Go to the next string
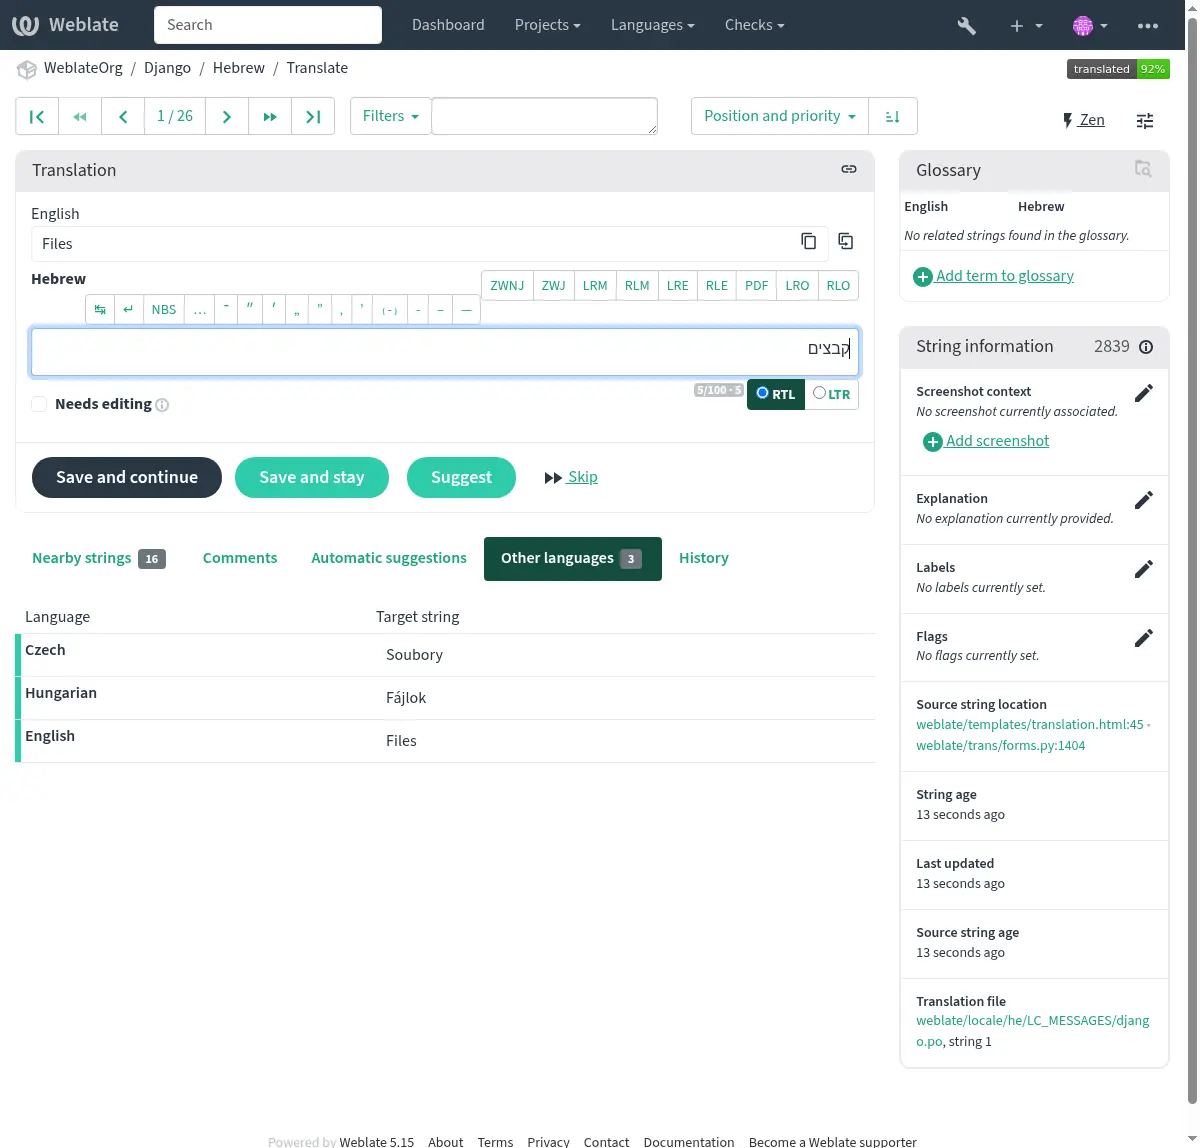The image size is (1200, 1148). [x=227, y=116]
